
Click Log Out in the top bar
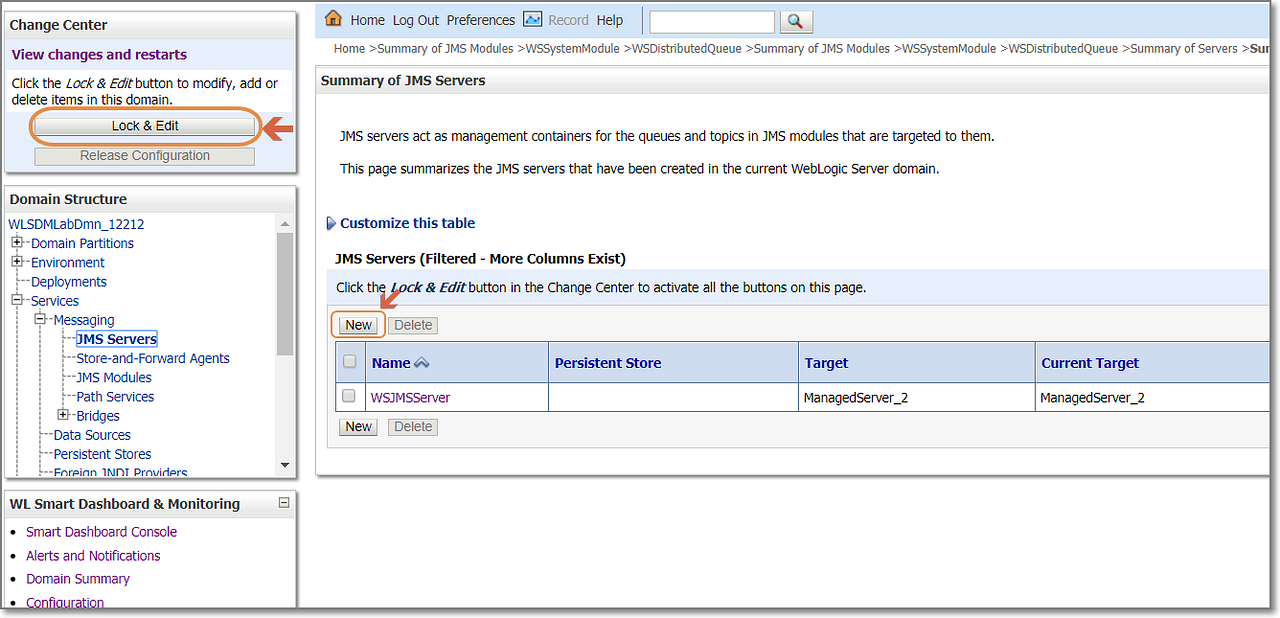coord(415,19)
